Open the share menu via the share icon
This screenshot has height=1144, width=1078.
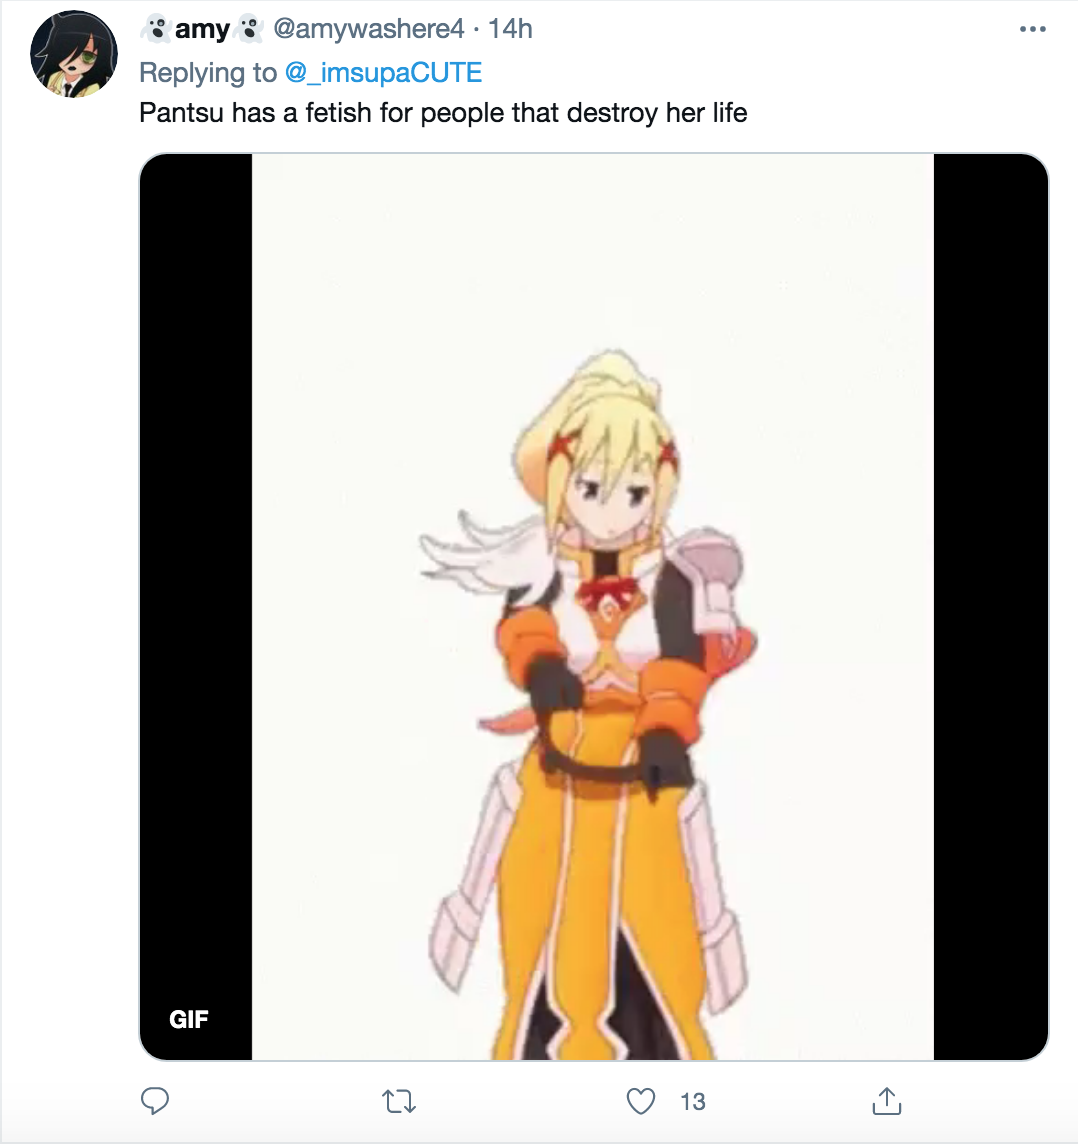tap(886, 1101)
